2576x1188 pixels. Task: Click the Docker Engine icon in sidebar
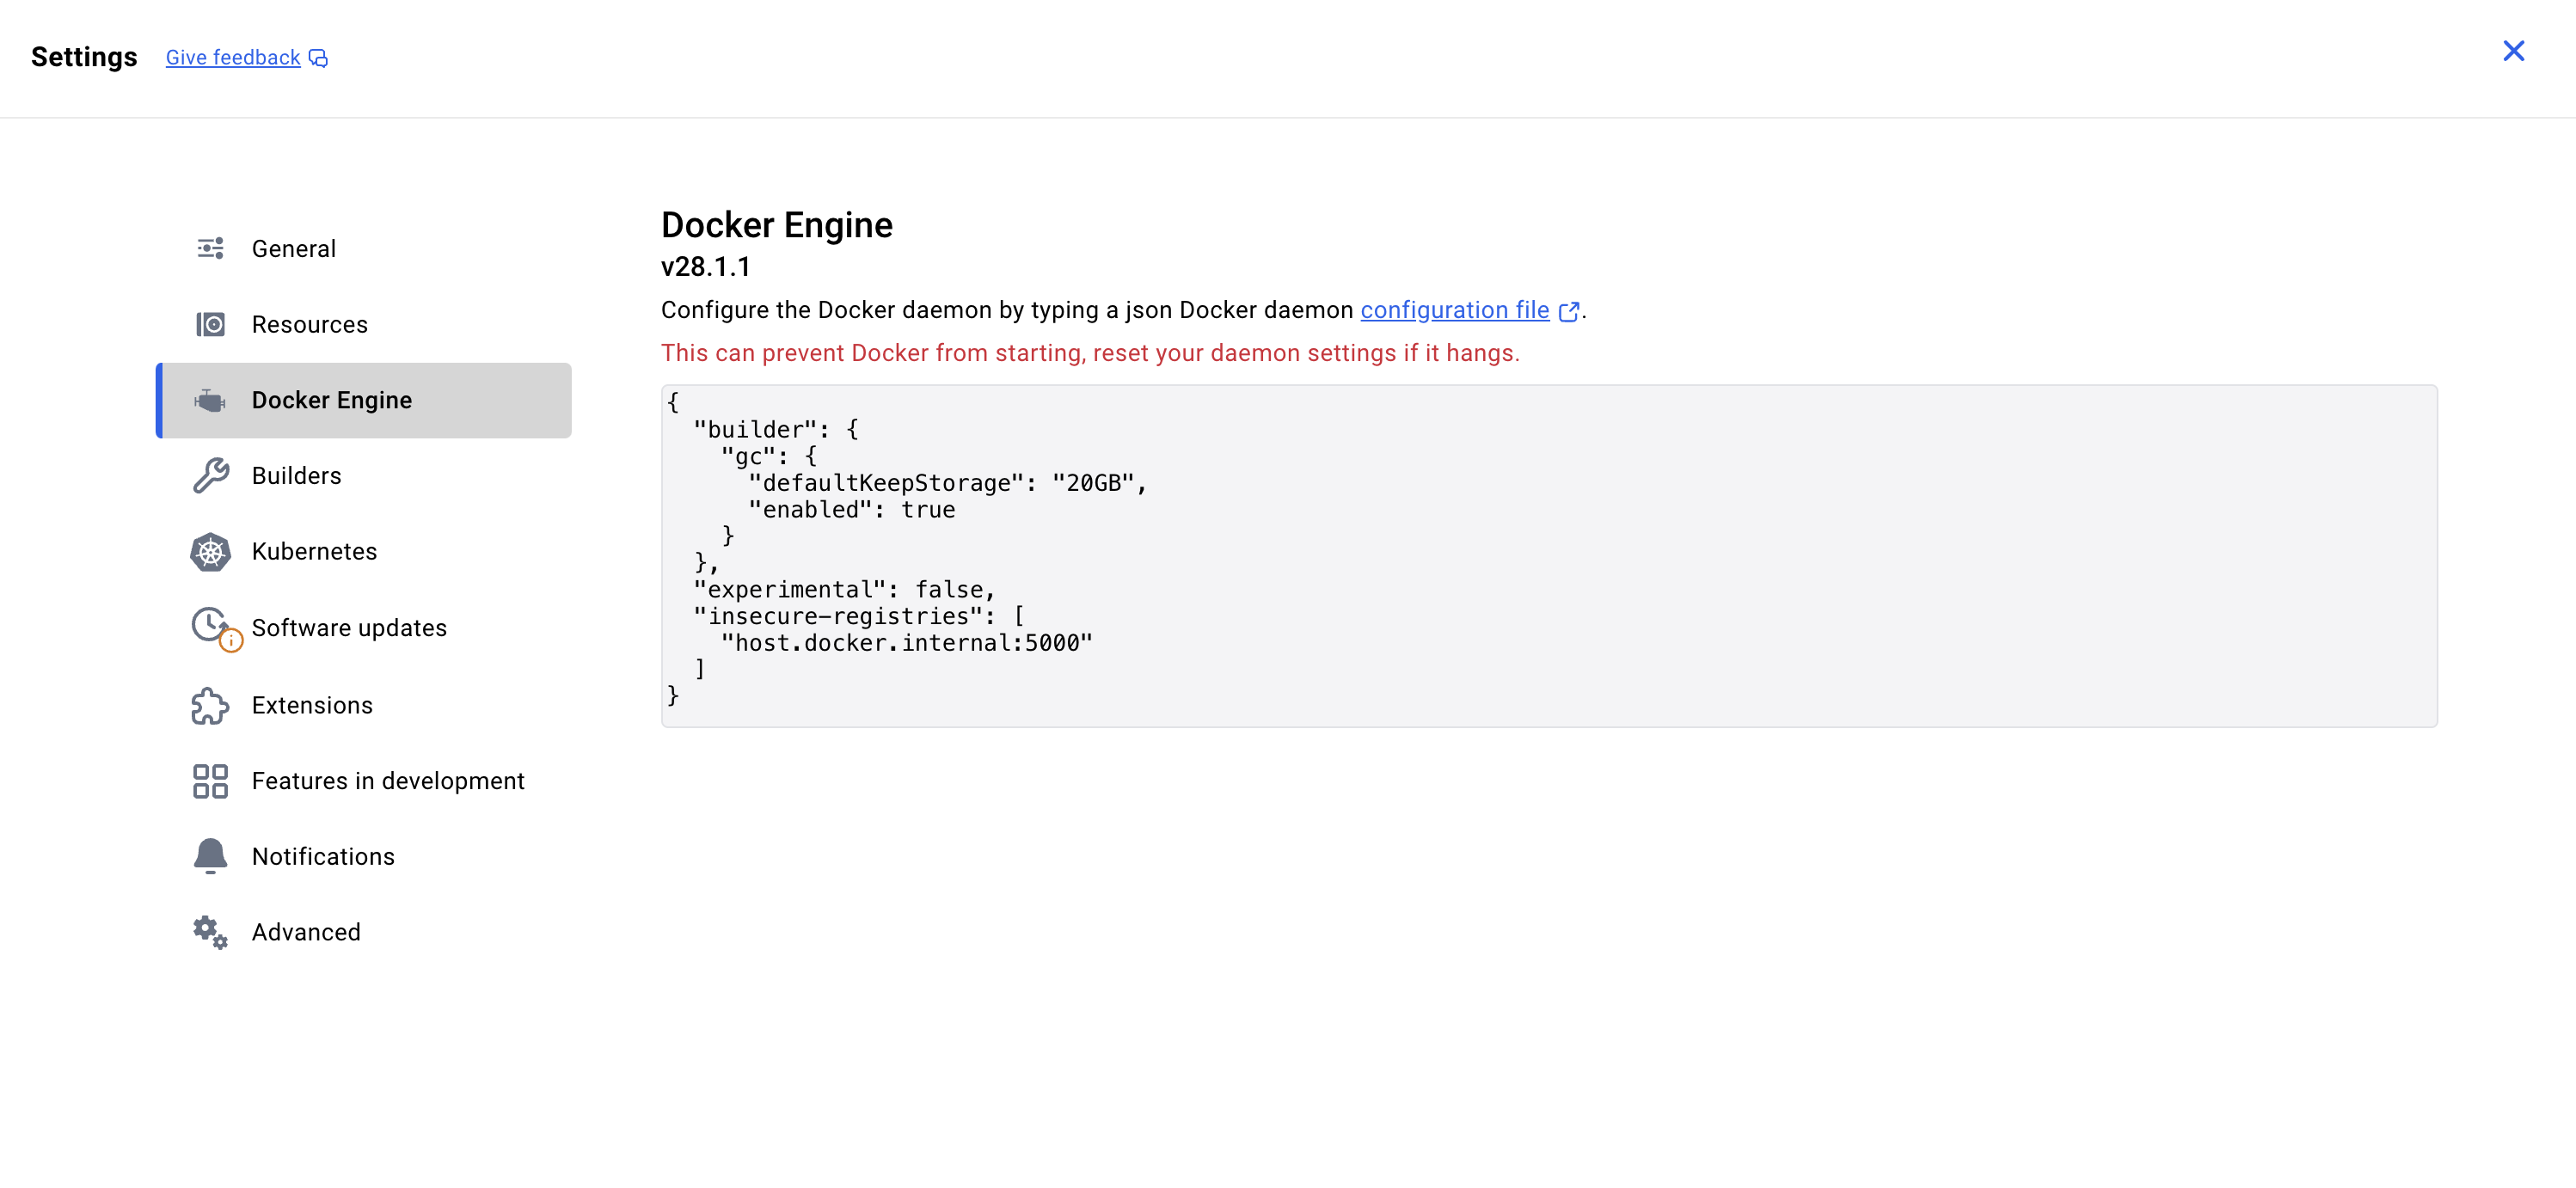(210, 400)
